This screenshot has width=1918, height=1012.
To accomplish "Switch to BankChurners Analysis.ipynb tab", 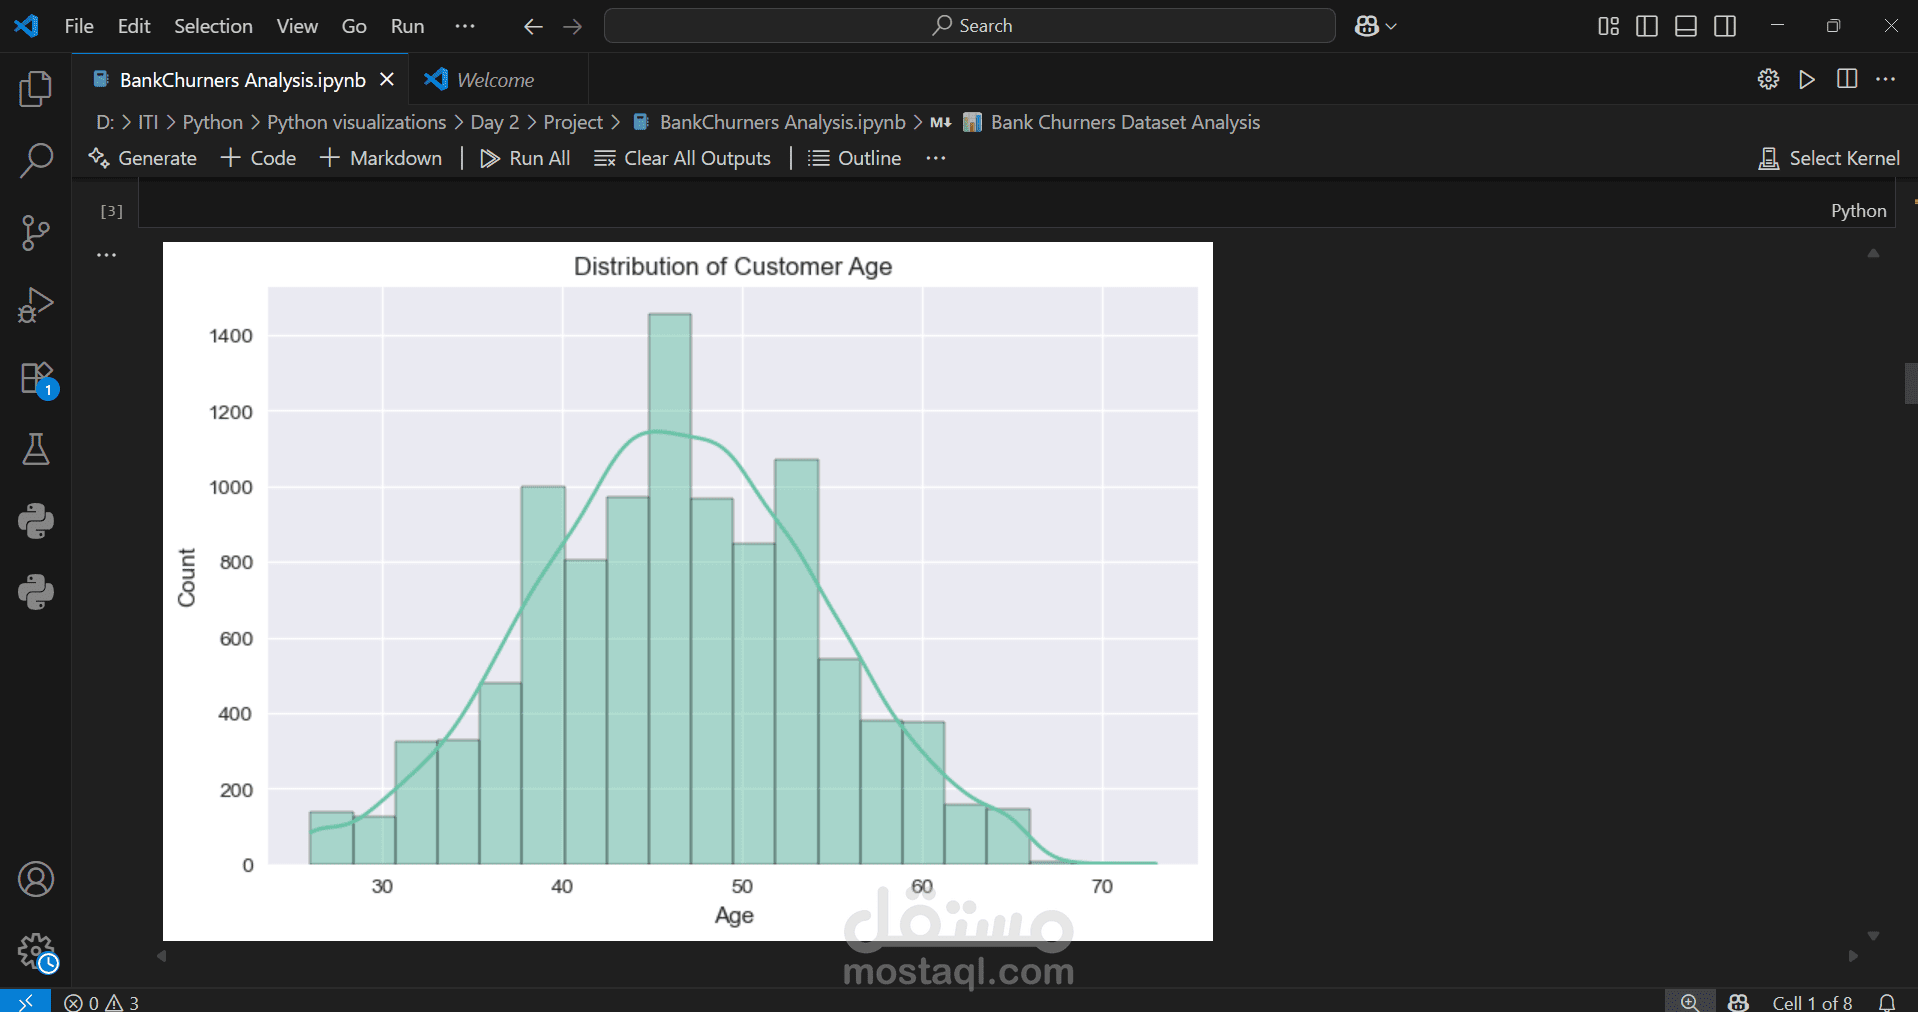I will tap(242, 80).
